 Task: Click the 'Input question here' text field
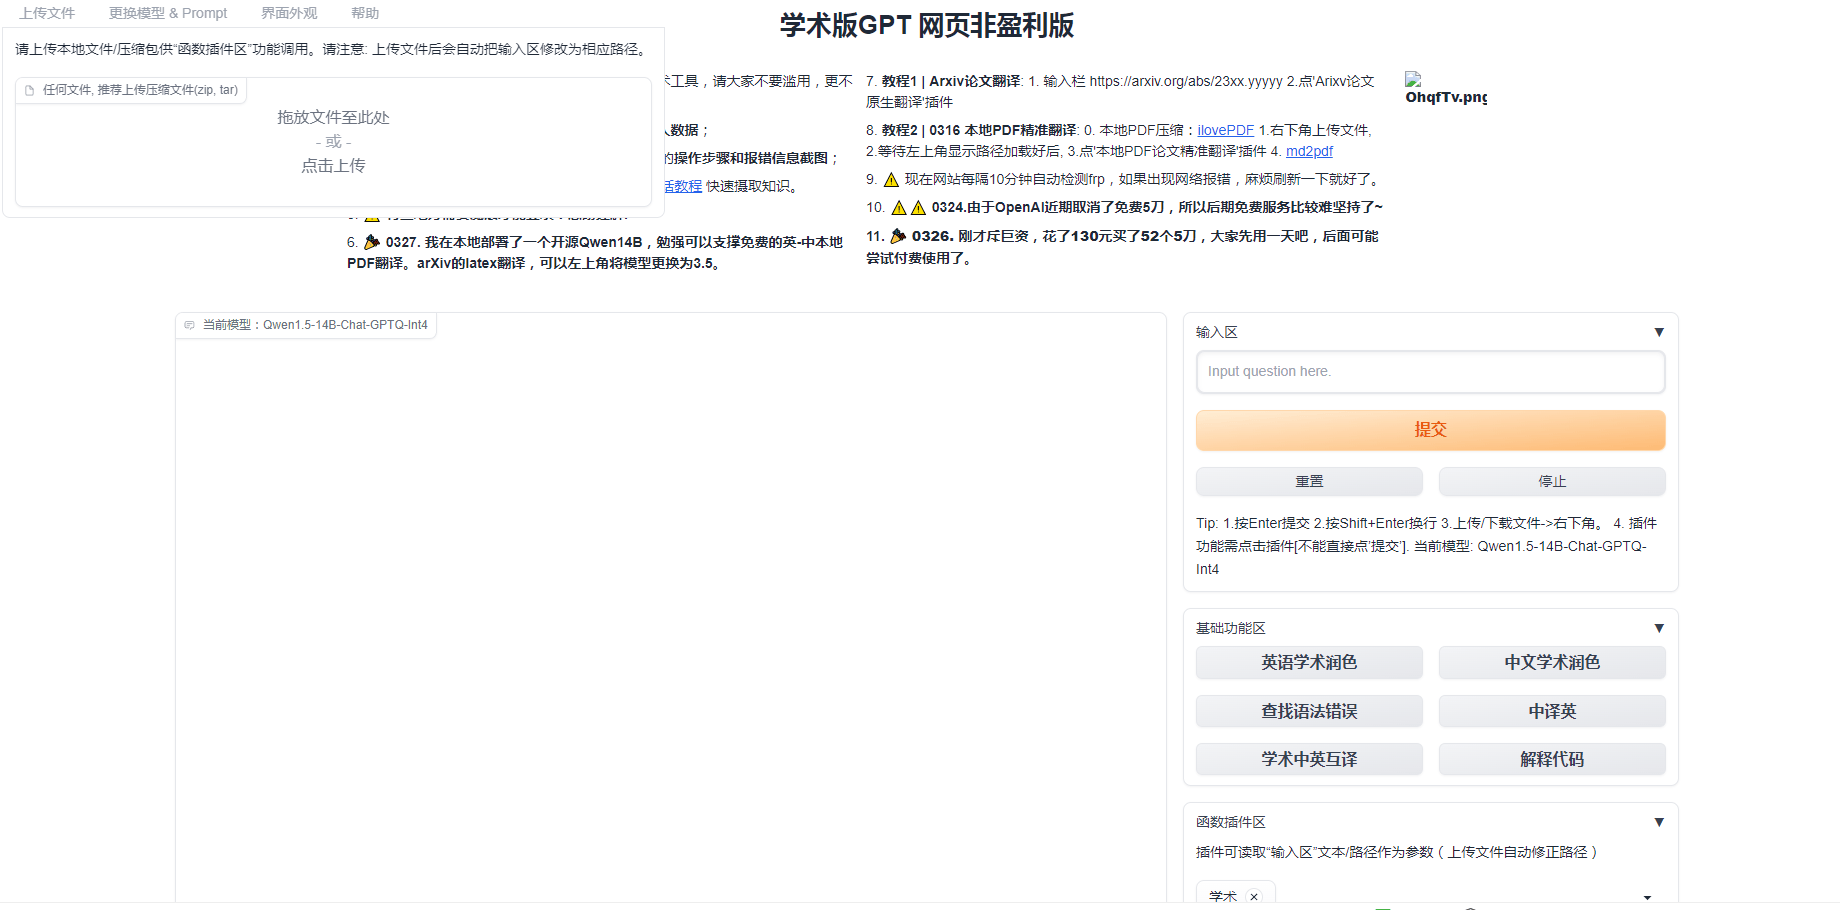1430,371
